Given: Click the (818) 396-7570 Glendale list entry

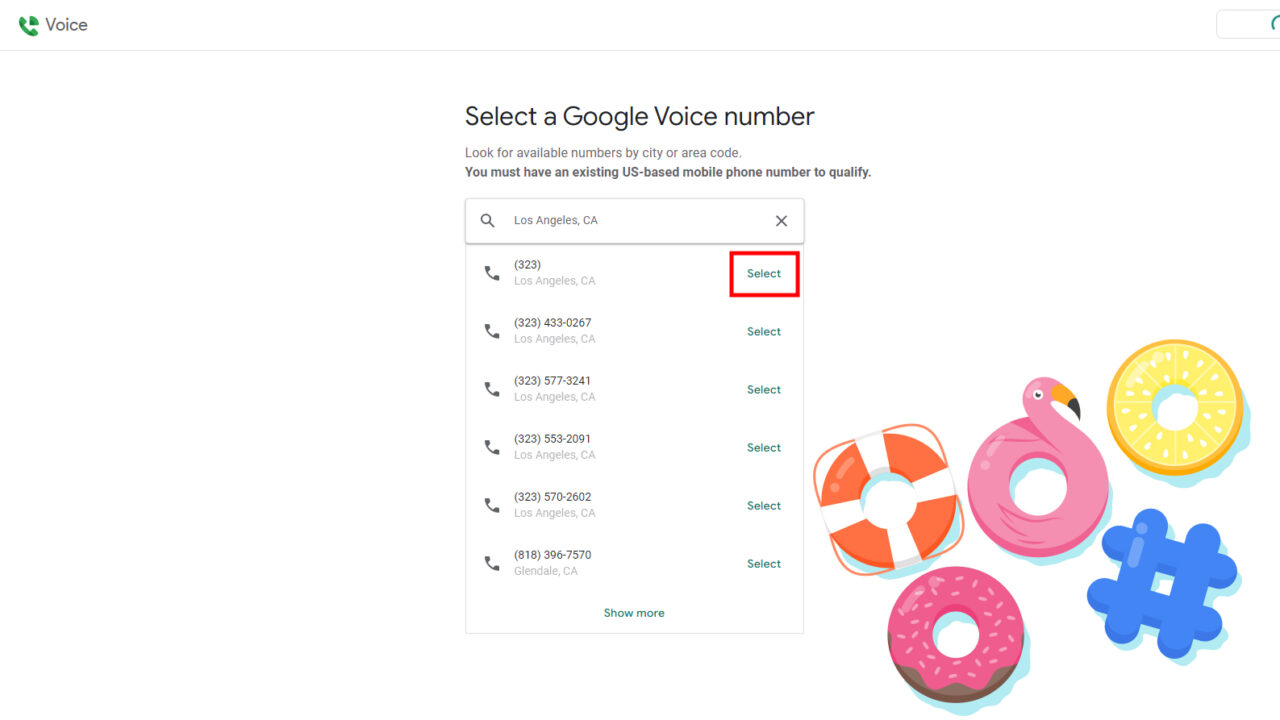Looking at the screenshot, I should pos(552,562).
